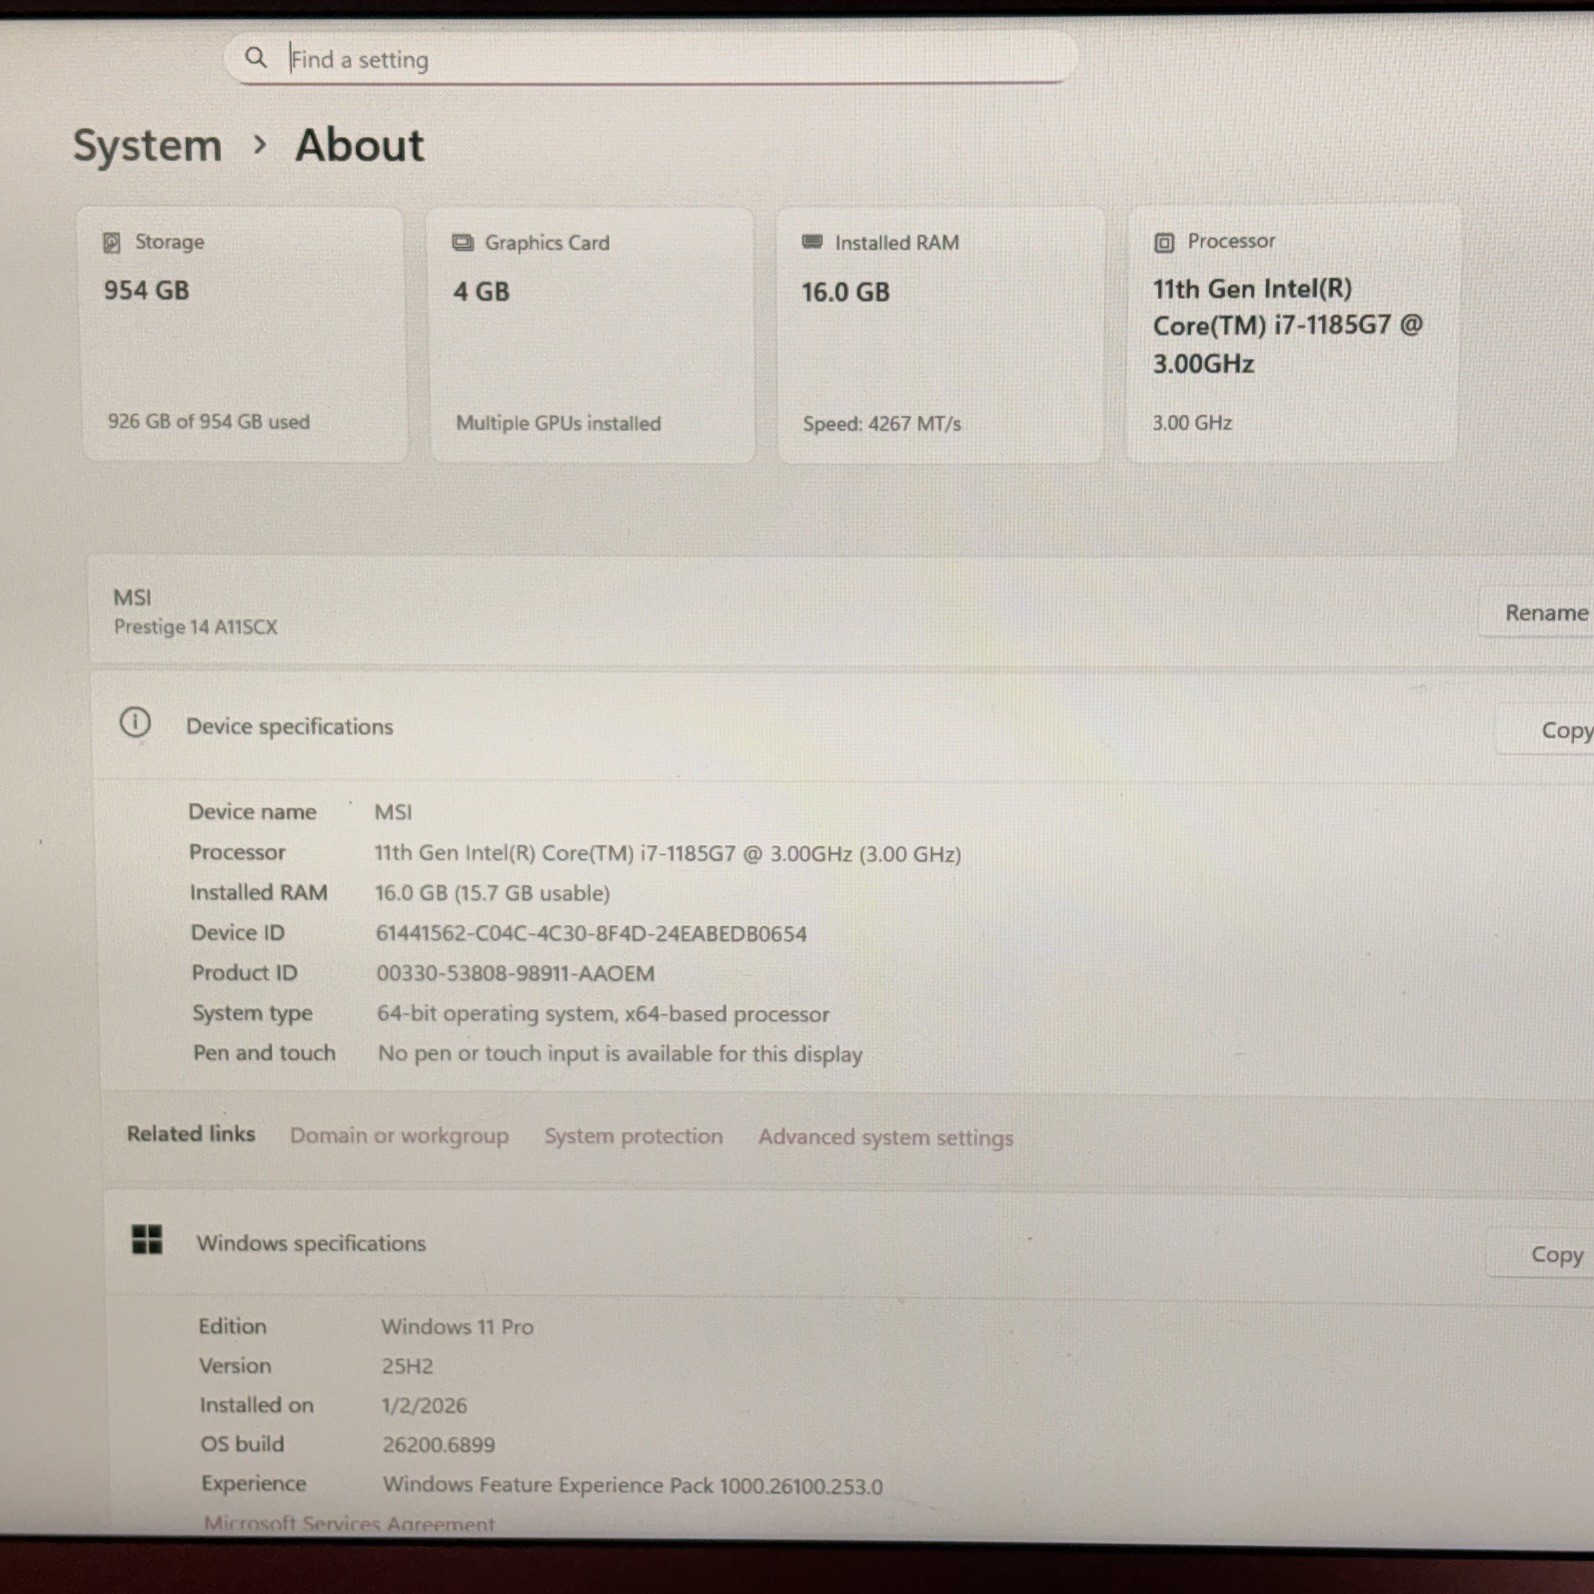Image resolution: width=1594 pixels, height=1594 pixels.
Task: Click 'Prestige 14 A11SCX' model name
Action: [x=195, y=627]
